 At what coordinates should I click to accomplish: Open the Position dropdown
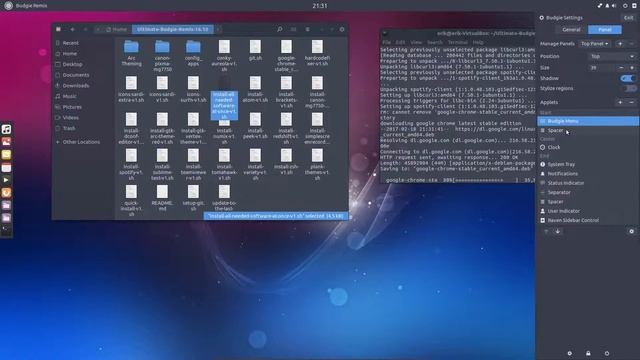point(611,56)
